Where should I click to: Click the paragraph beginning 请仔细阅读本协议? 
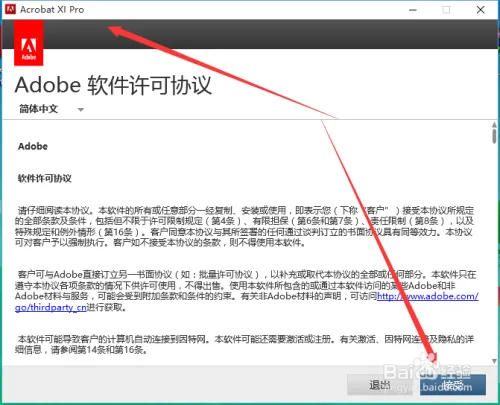(244, 226)
